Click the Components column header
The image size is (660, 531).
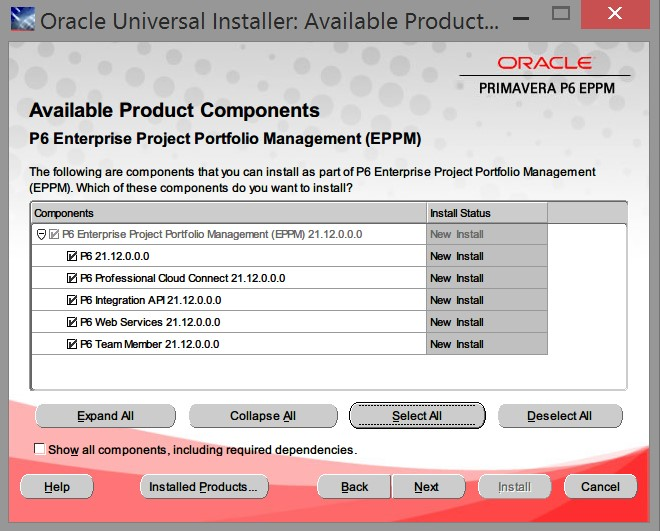pos(229,213)
